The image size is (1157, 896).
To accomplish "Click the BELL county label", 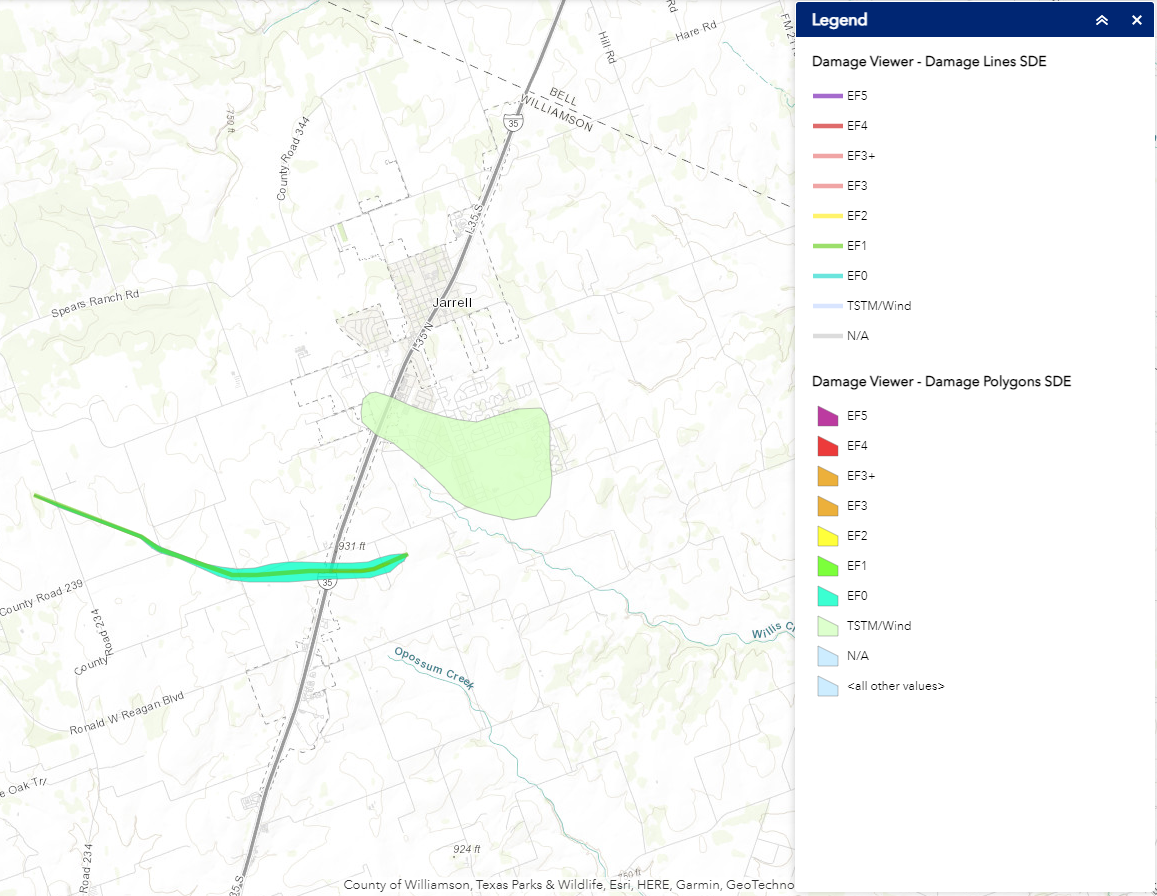I will point(564,96).
